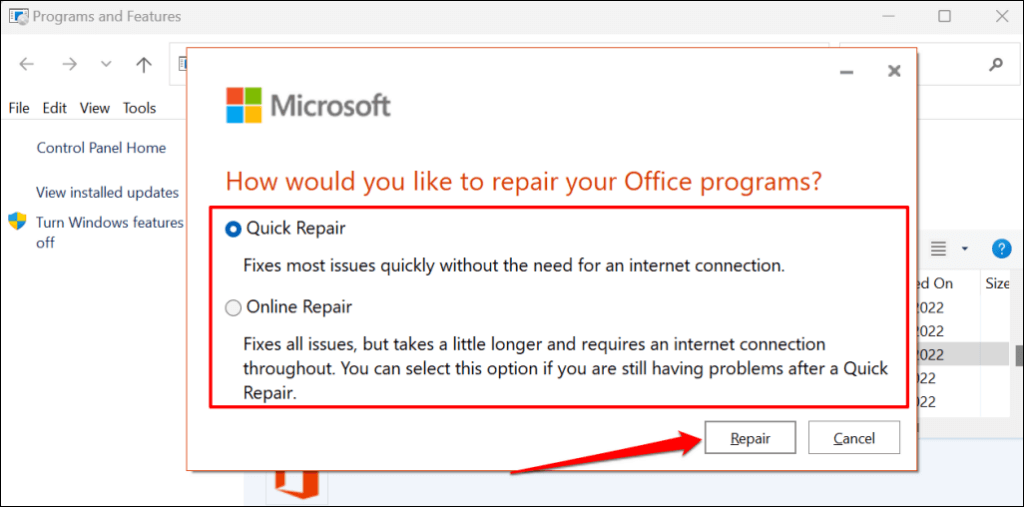Open the blue Help icon
The height and width of the screenshot is (507, 1024).
coord(1000,248)
